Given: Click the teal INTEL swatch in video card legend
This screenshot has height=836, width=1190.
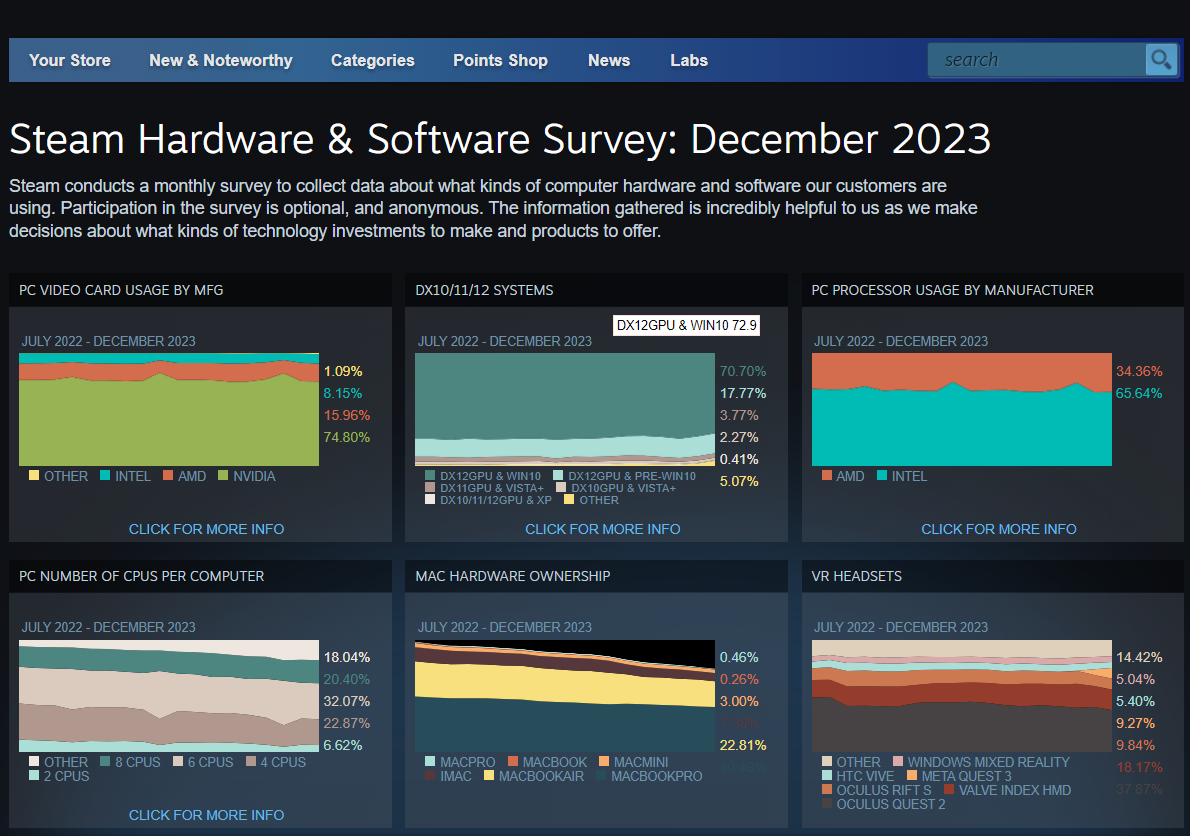Looking at the screenshot, I should 105,476.
